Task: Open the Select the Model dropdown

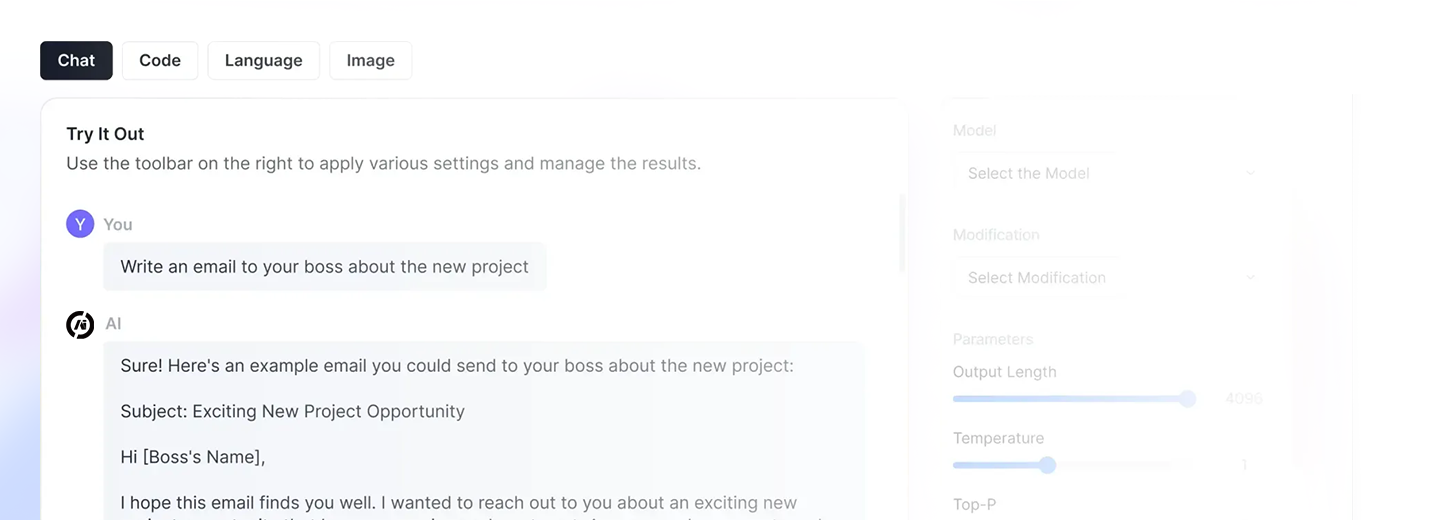Action: tap(1110, 173)
